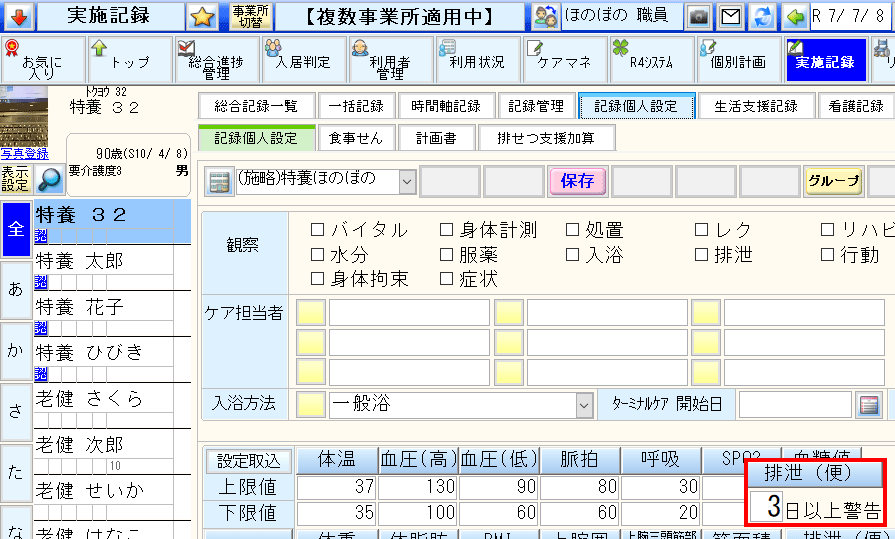Enable the バイタル checkbox
The height and width of the screenshot is (539, 895).
pyautogui.click(x=318, y=230)
